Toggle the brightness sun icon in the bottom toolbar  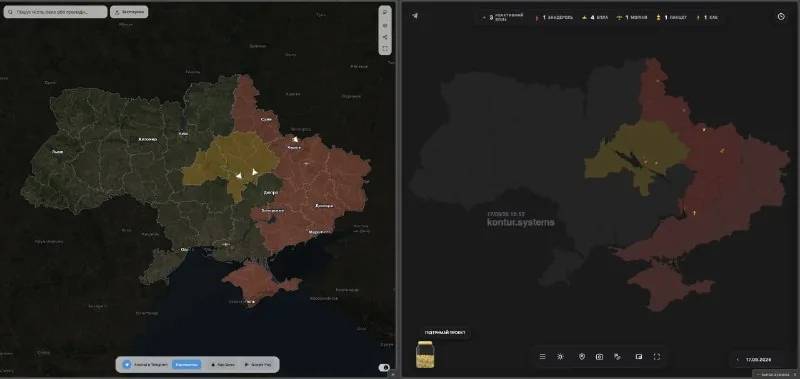tap(560, 357)
